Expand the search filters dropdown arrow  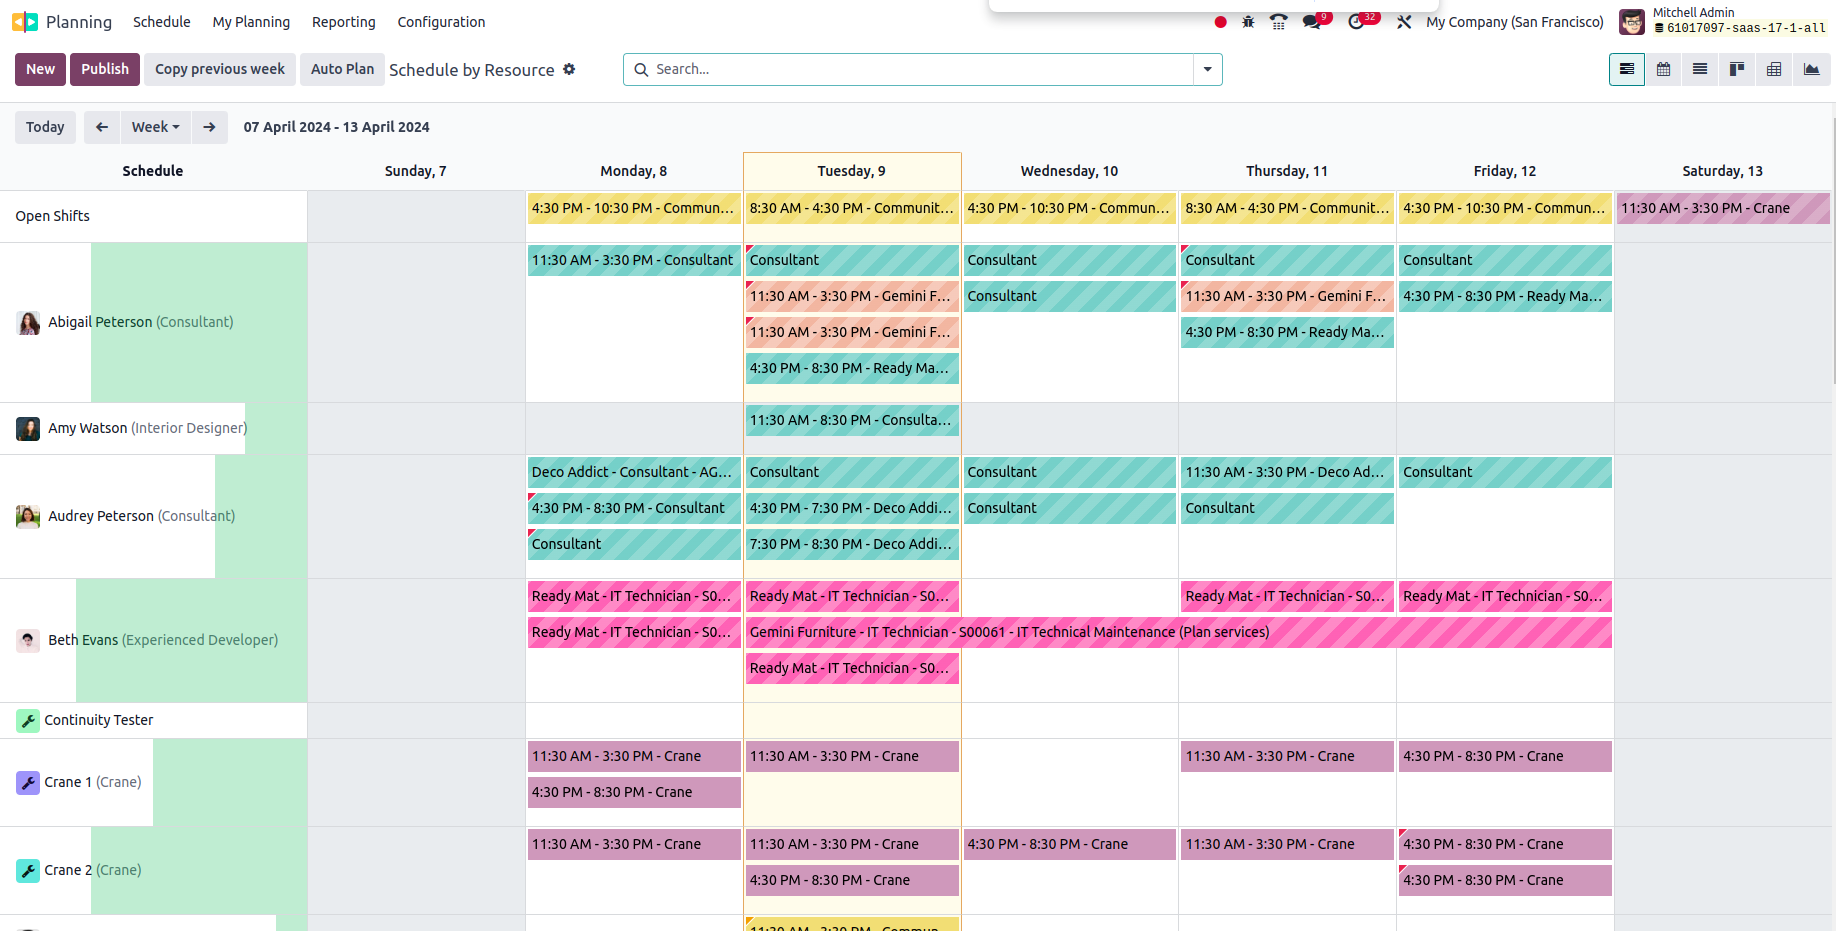pyautogui.click(x=1207, y=69)
